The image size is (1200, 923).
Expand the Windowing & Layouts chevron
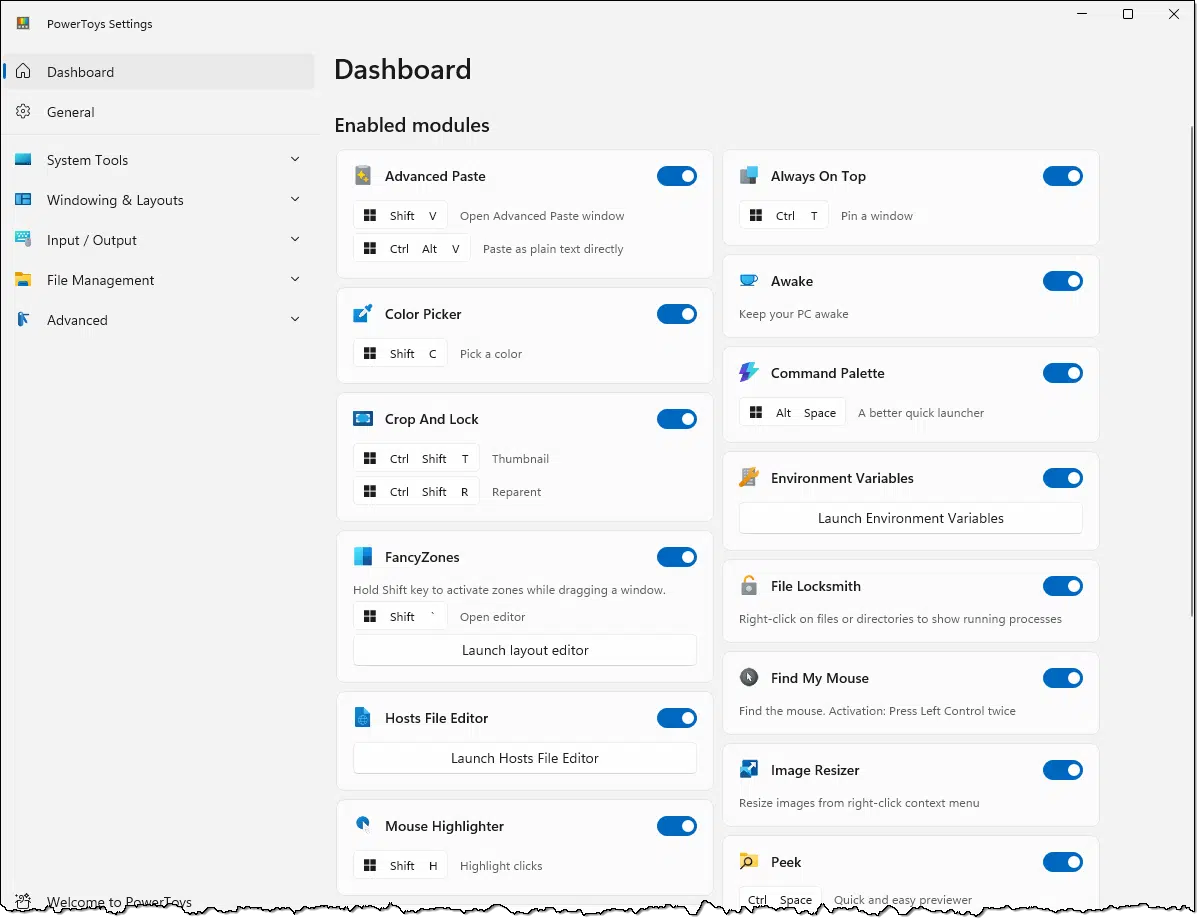[x=295, y=200]
